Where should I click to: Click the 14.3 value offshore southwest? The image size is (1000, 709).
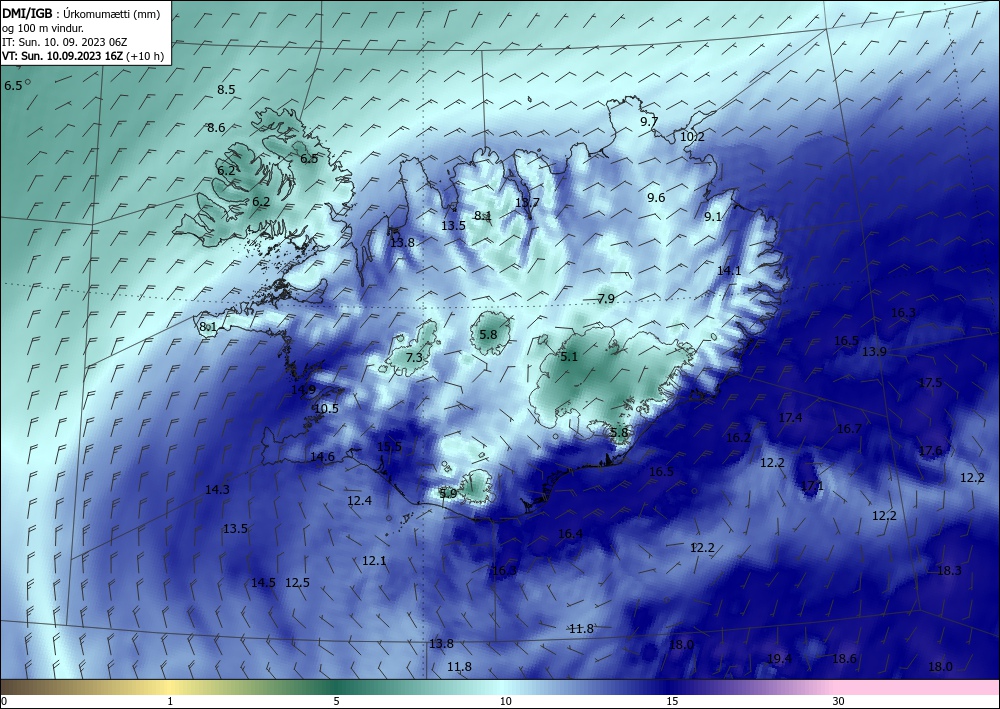[x=217, y=490]
